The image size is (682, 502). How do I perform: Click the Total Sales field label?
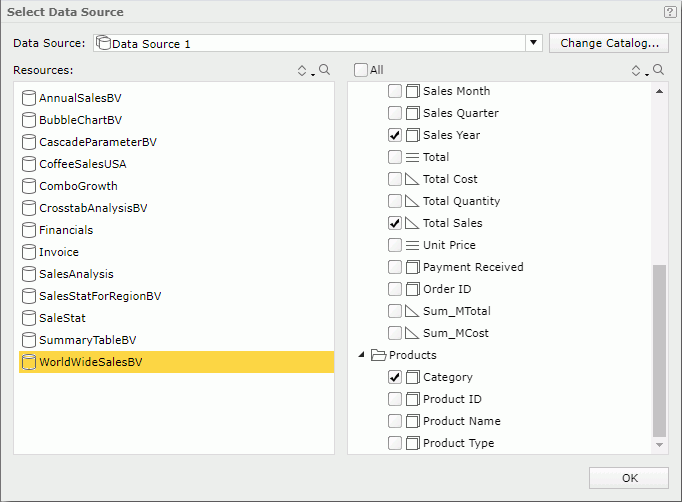point(453,223)
